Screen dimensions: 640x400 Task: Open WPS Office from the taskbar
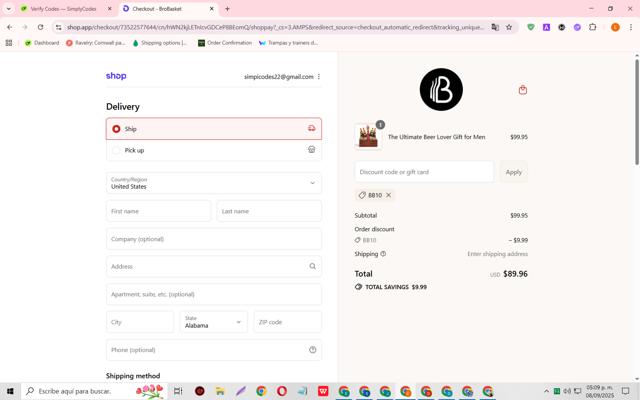(x=323, y=391)
